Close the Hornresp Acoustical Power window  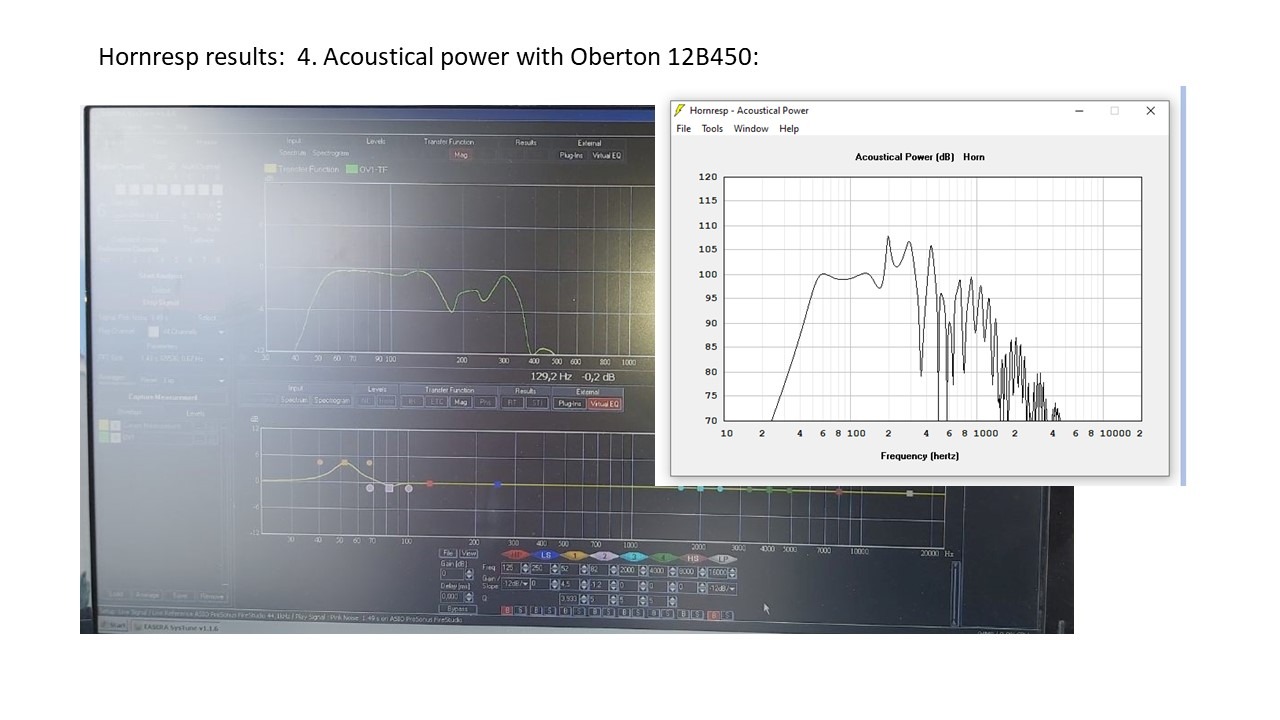point(1150,110)
